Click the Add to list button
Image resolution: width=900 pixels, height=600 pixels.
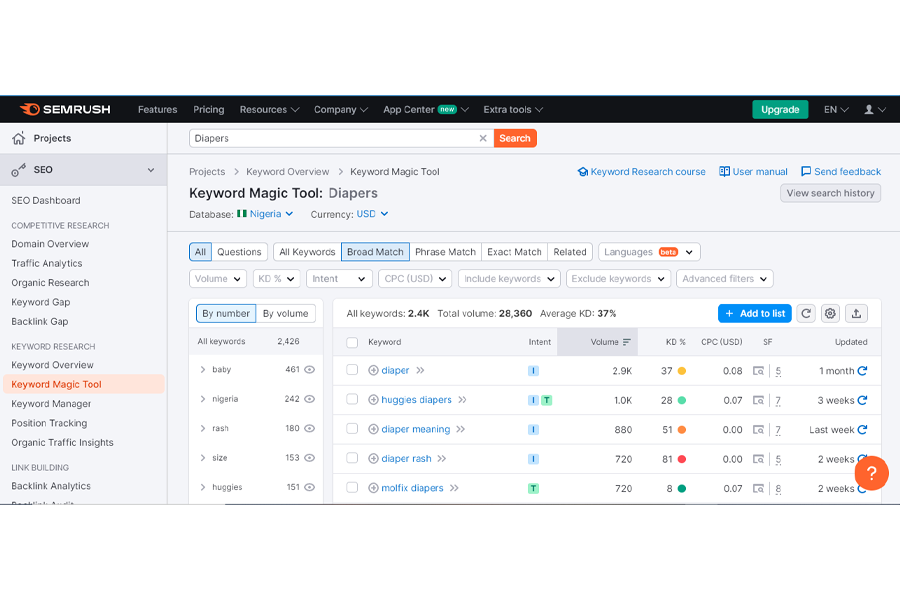coord(755,313)
